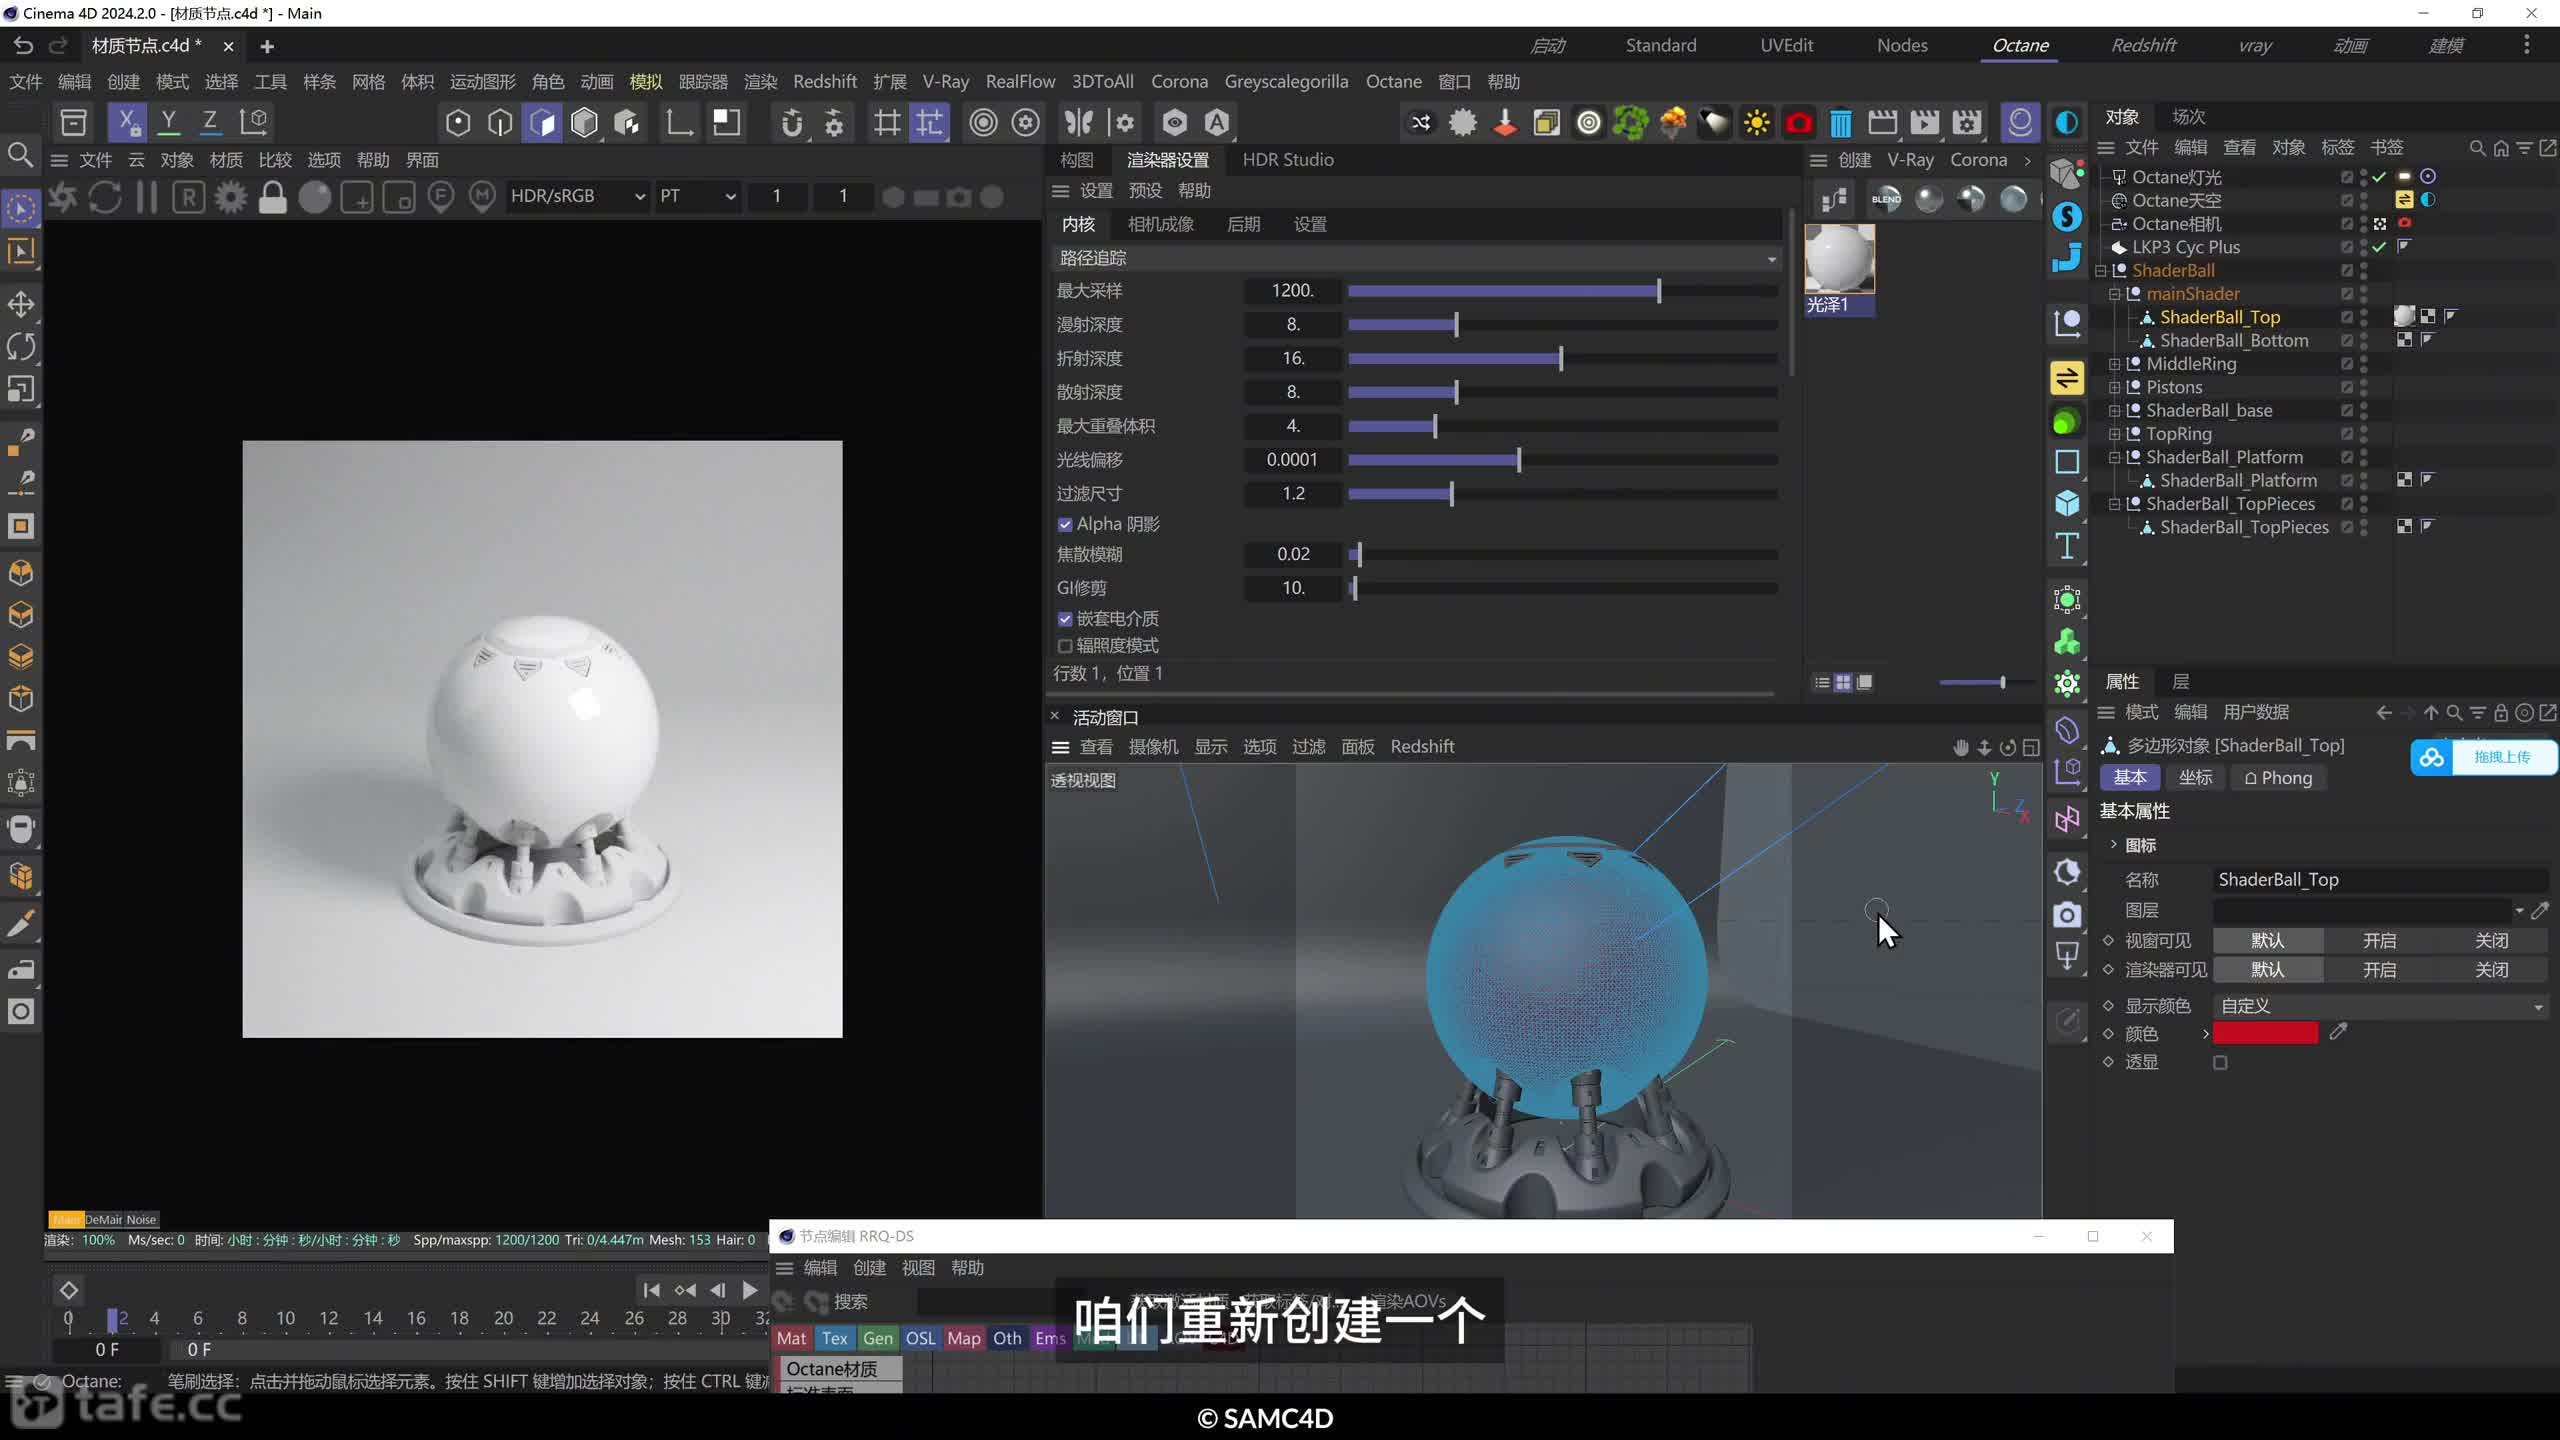Set 渲染器可见 to 开启
Image resolution: width=2560 pixels, height=1440 pixels.
2379,970
